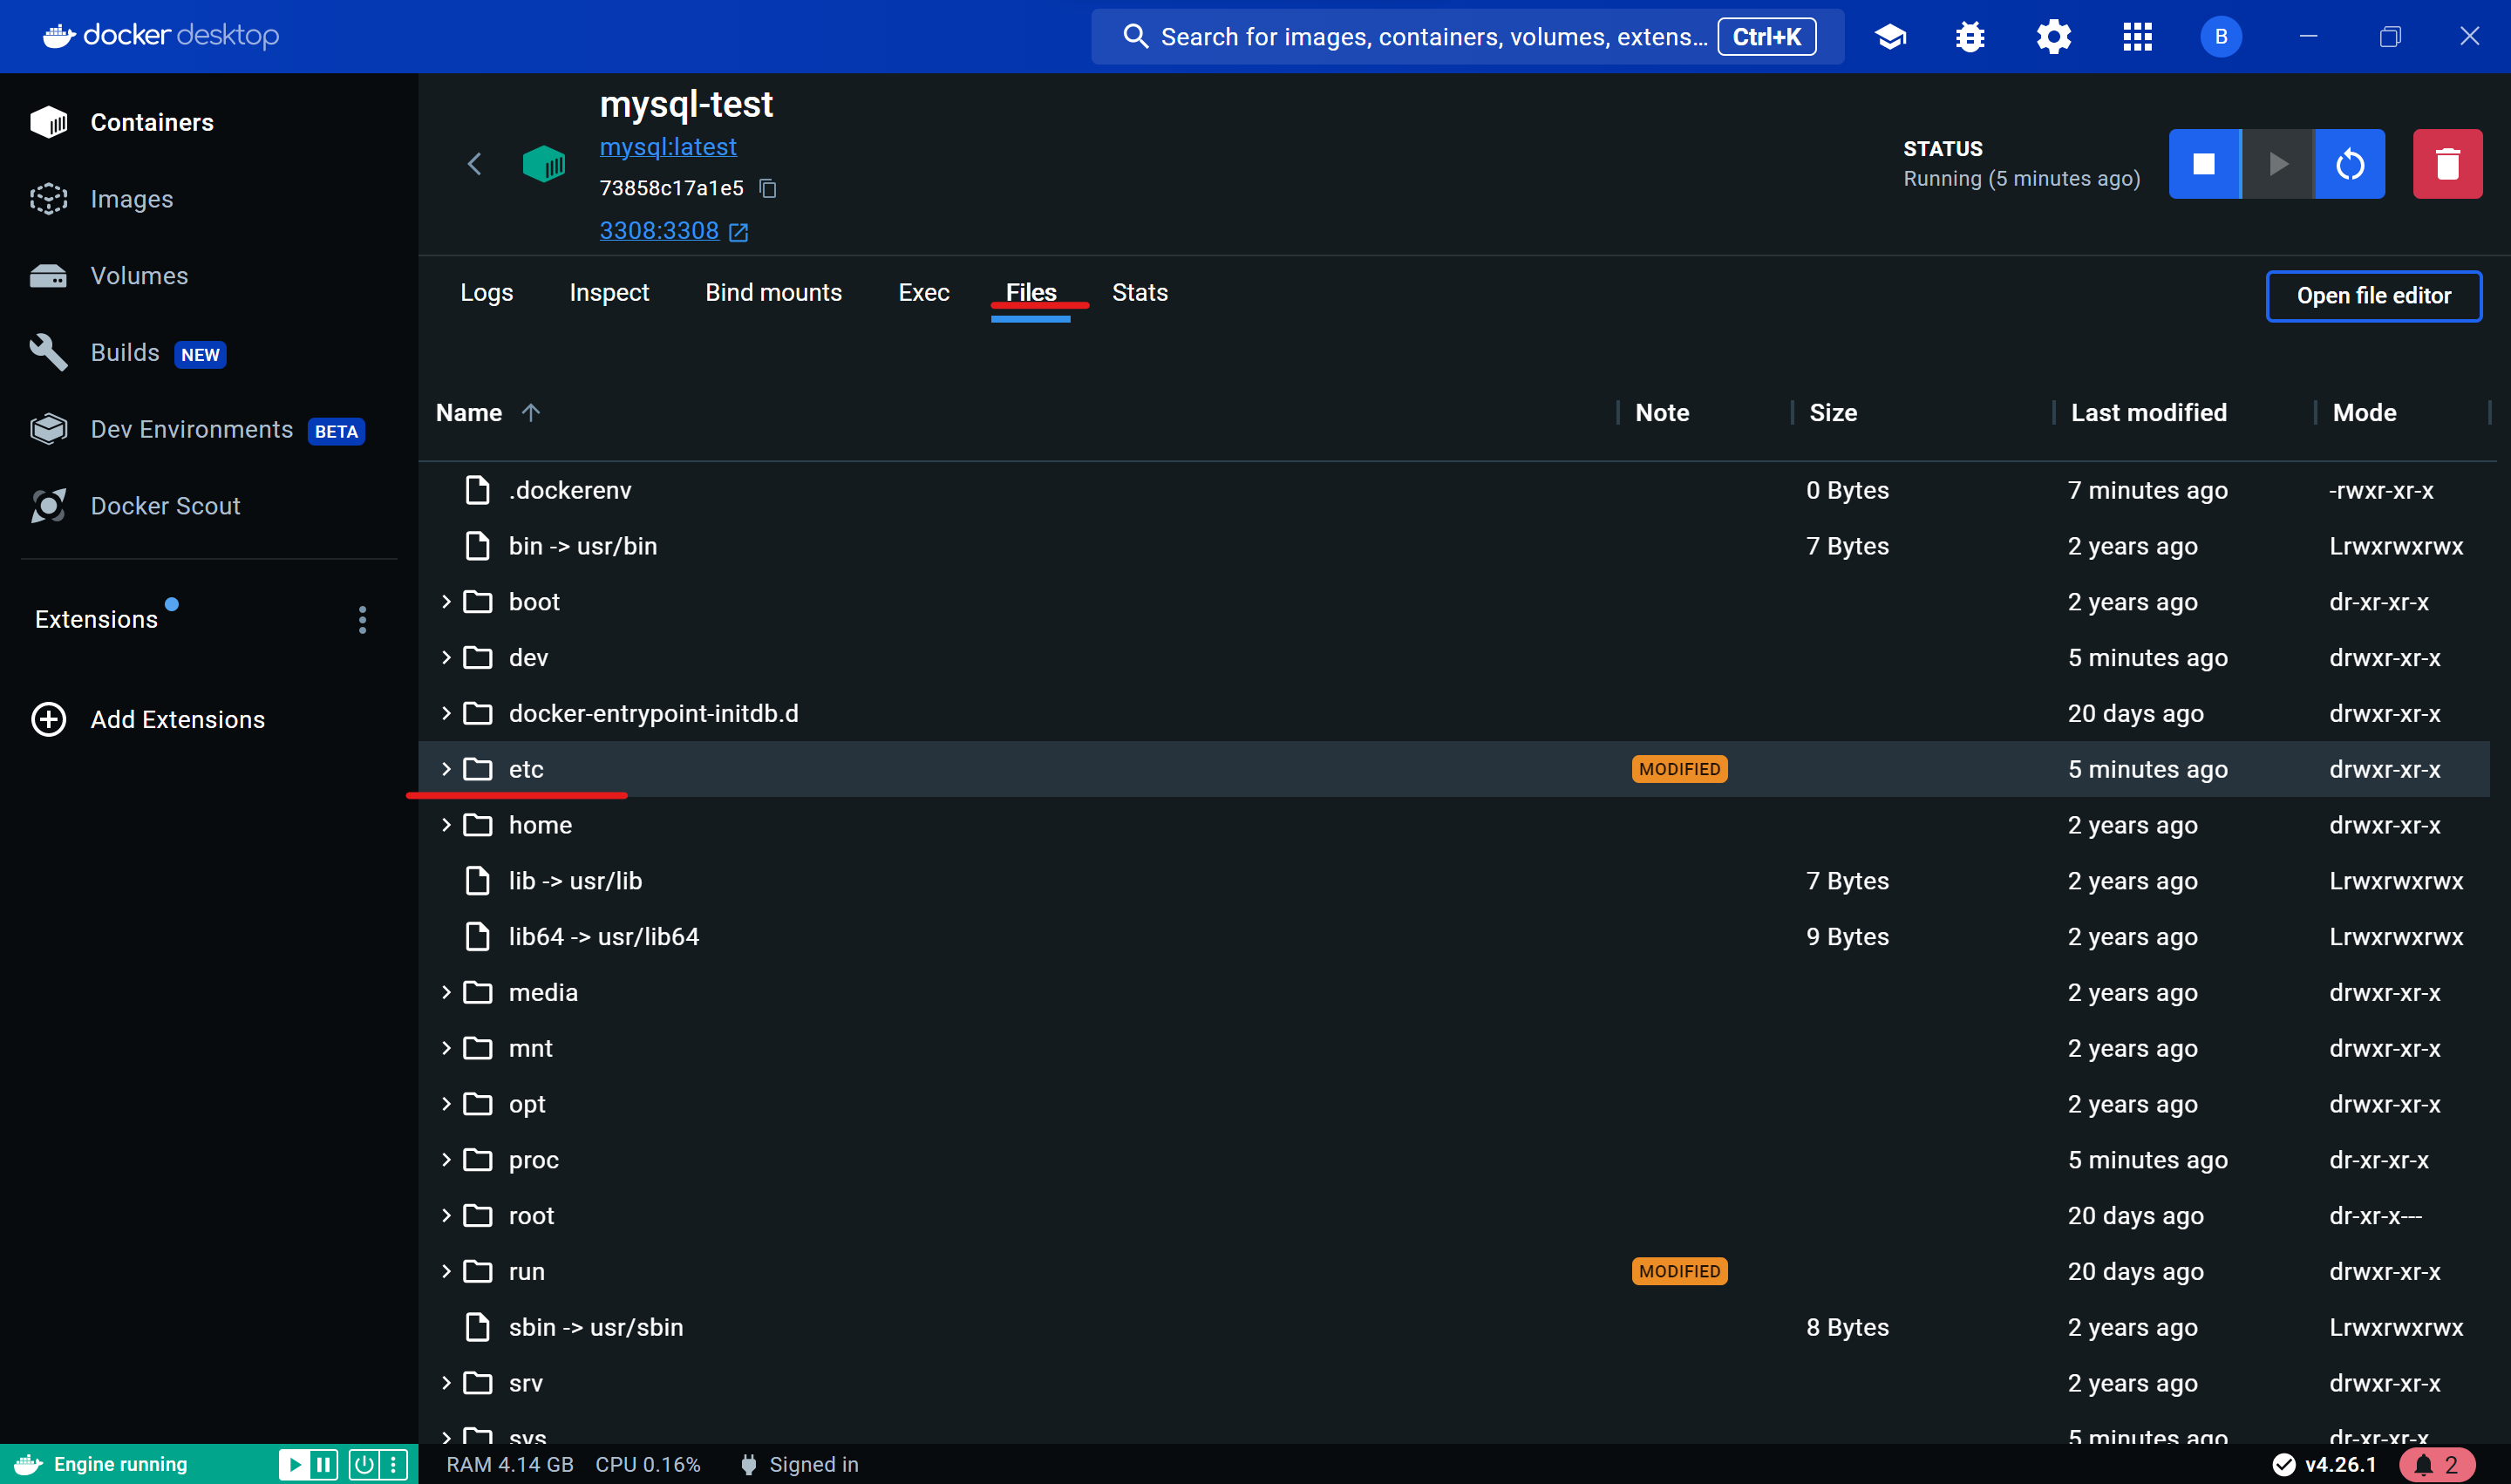Viewport: 2511px width, 1484px height.
Task: Restart the container with the circular arrow button
Action: point(2349,164)
